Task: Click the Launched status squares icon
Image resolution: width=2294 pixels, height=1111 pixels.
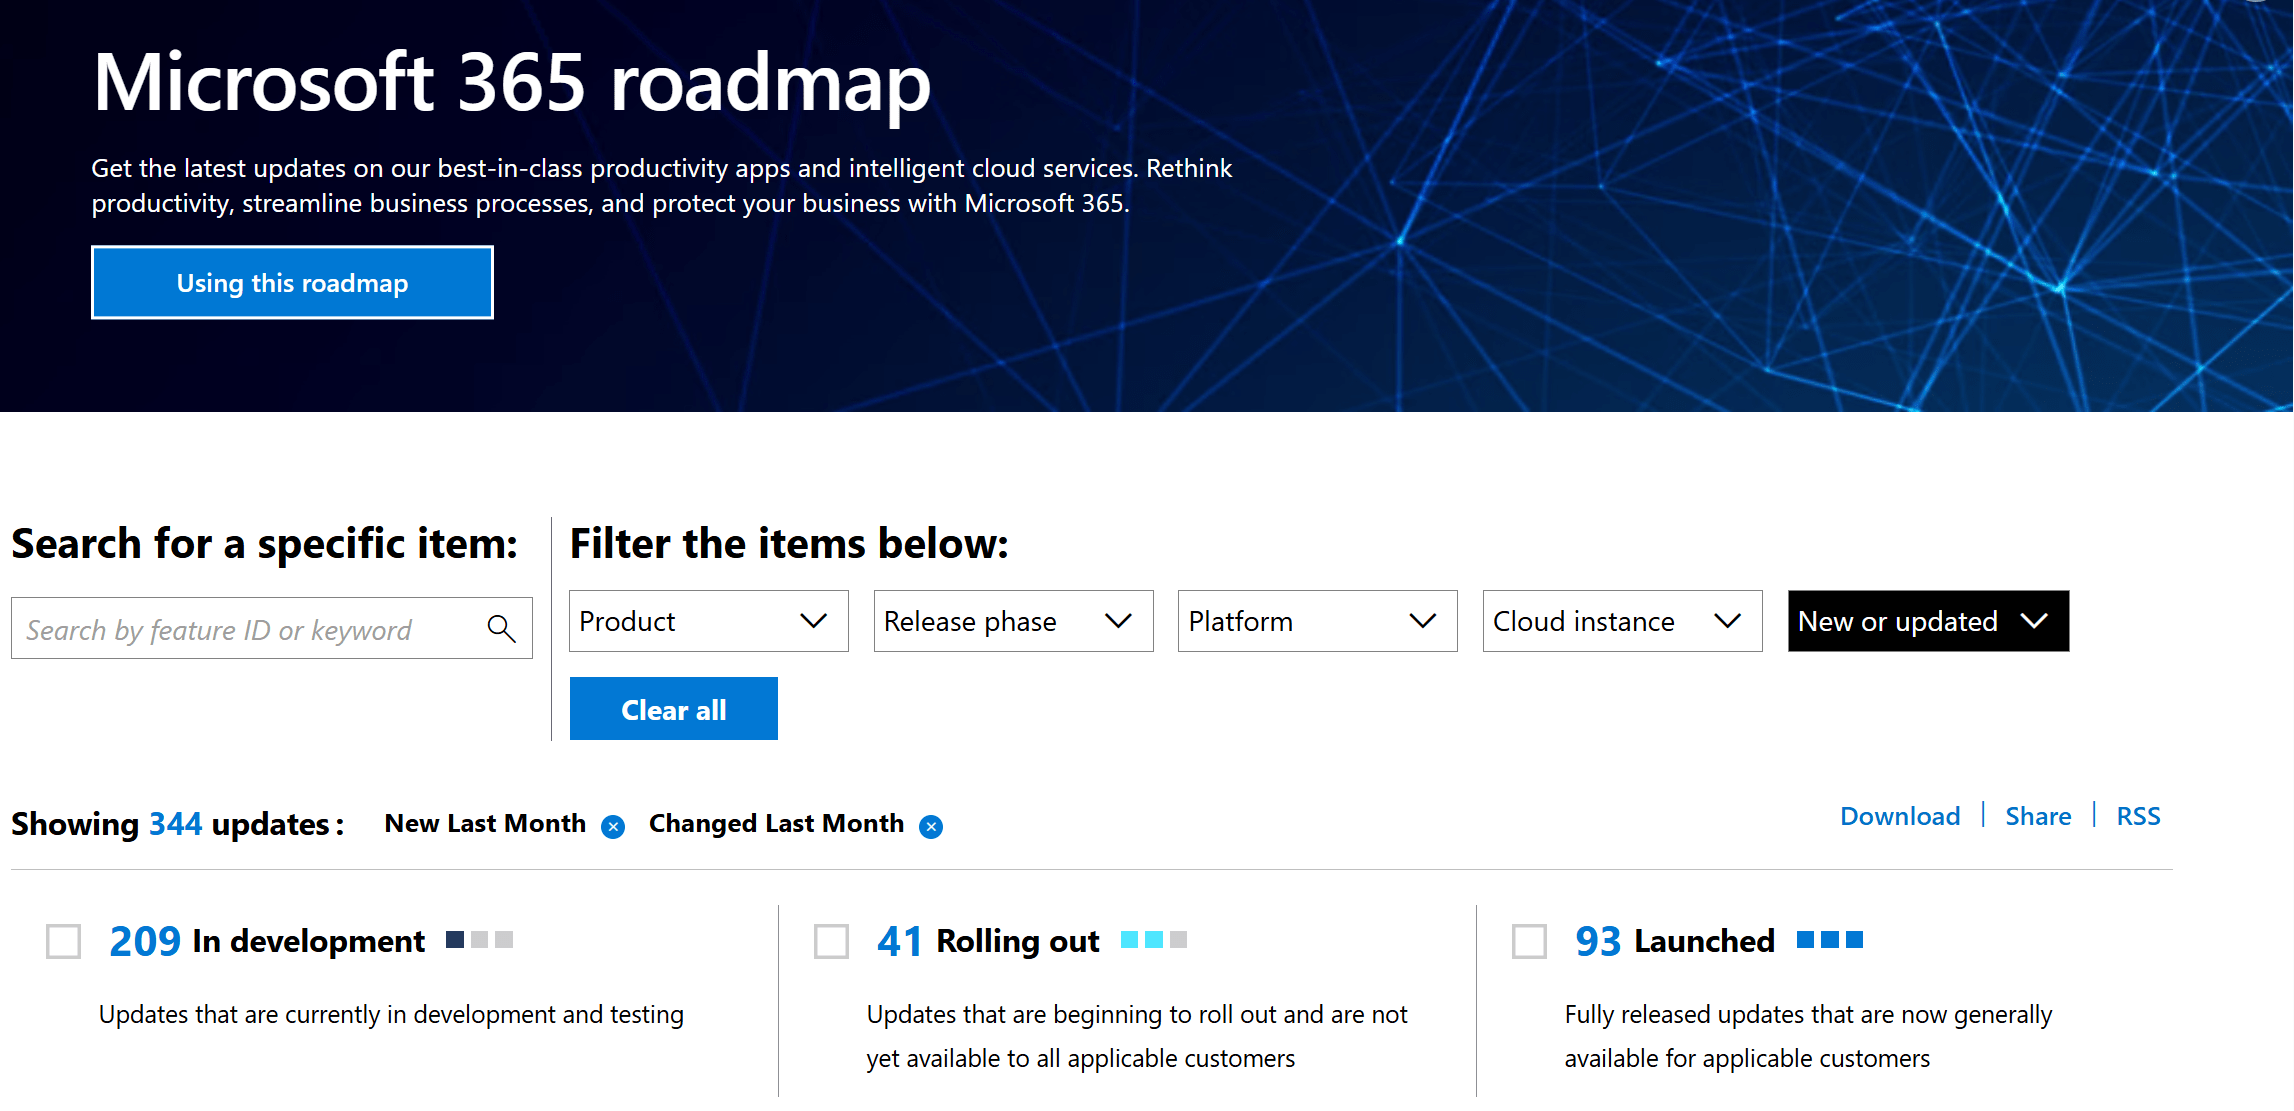Action: click(1829, 940)
